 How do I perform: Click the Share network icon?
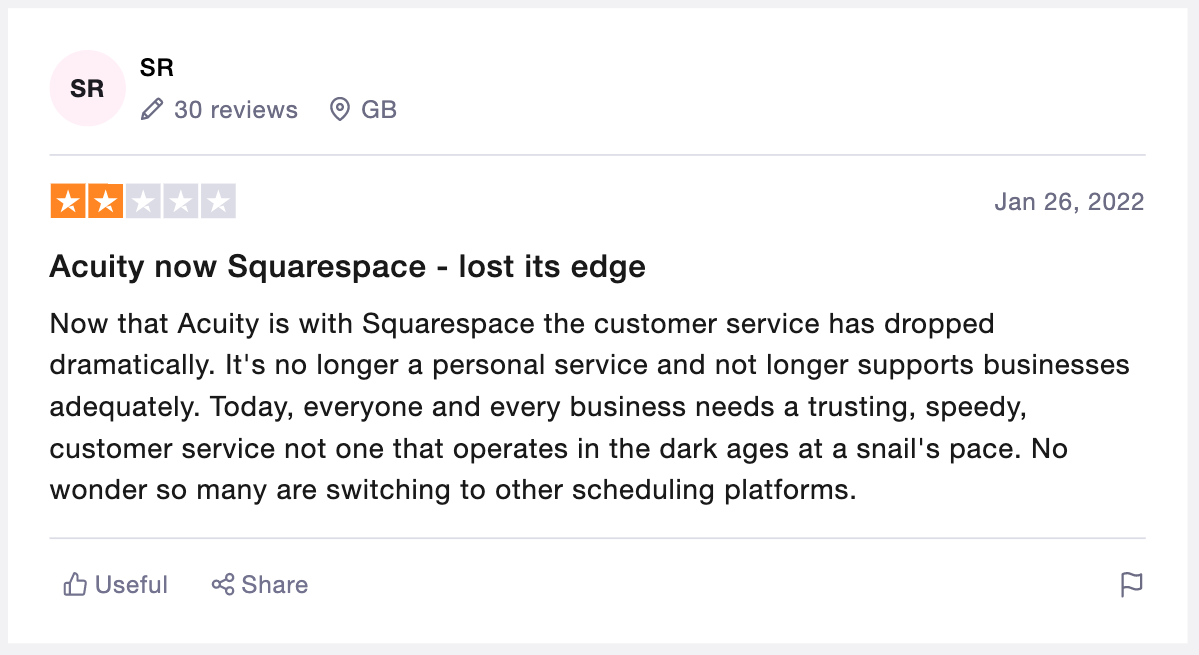222,585
